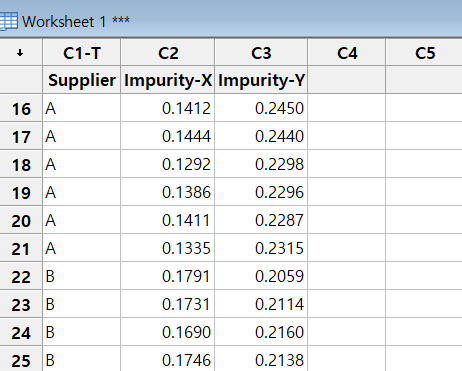462x371 pixels.
Task: Select the C2 column header
Action: [x=168, y=53]
